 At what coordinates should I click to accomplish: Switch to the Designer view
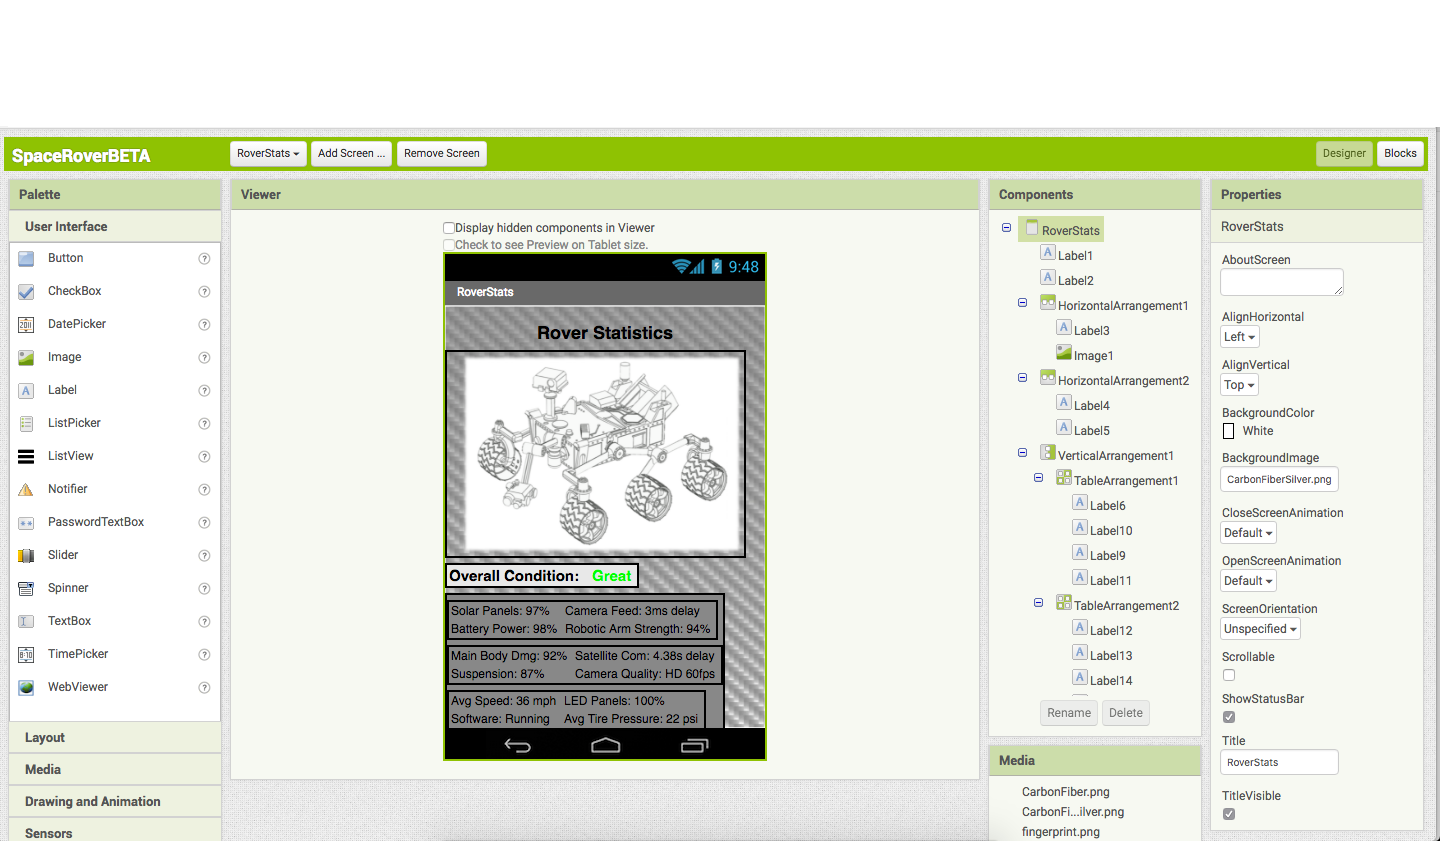(x=1344, y=154)
